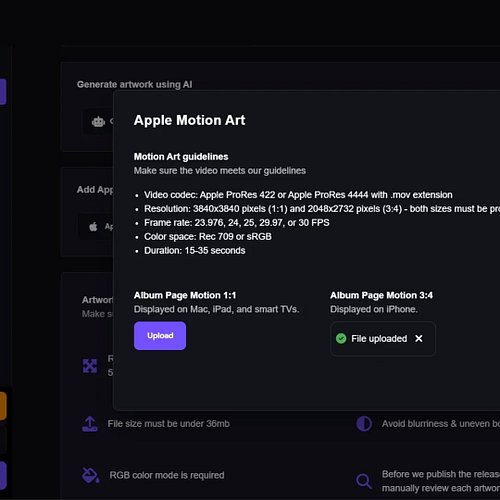Click the Album Page Motion 3:4 label
This screenshot has height=500, width=500.
(x=381, y=295)
